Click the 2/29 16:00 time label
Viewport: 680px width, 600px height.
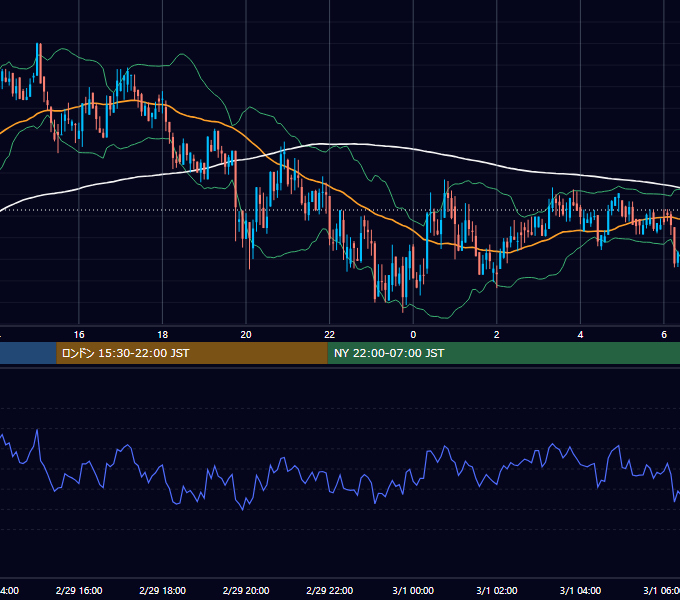pos(79,590)
